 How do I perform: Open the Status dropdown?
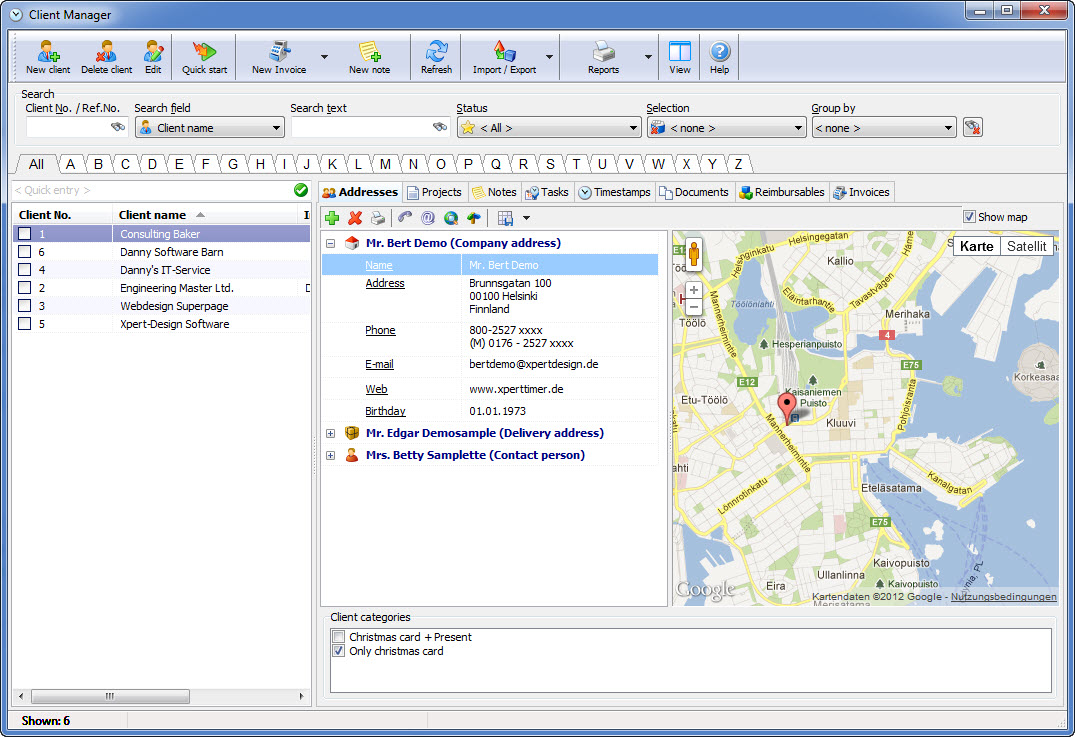pyautogui.click(x=549, y=128)
